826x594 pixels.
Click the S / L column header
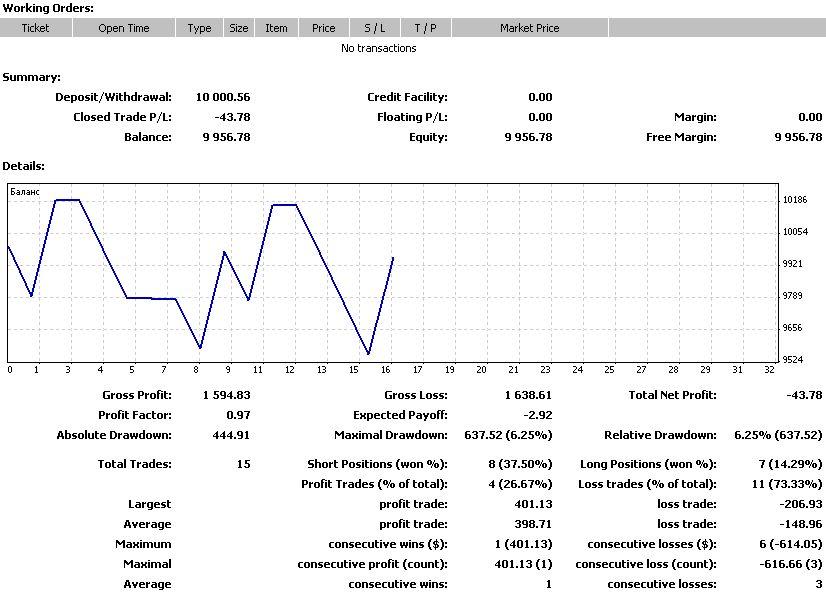pos(374,28)
